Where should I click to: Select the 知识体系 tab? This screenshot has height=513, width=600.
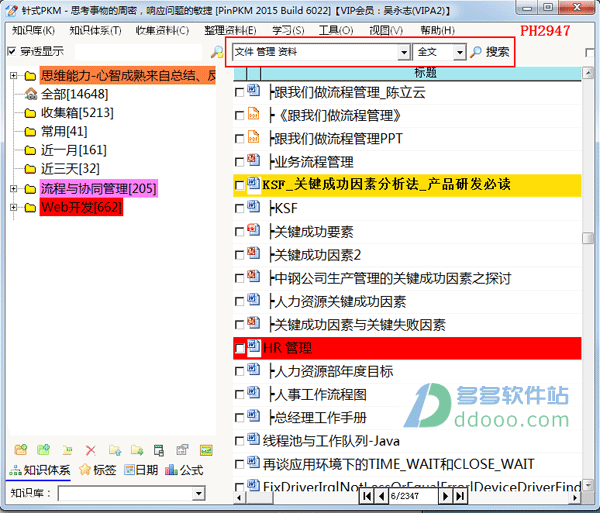(40, 470)
